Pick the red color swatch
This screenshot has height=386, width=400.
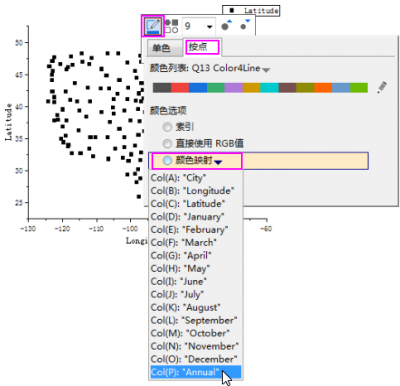click(x=180, y=88)
